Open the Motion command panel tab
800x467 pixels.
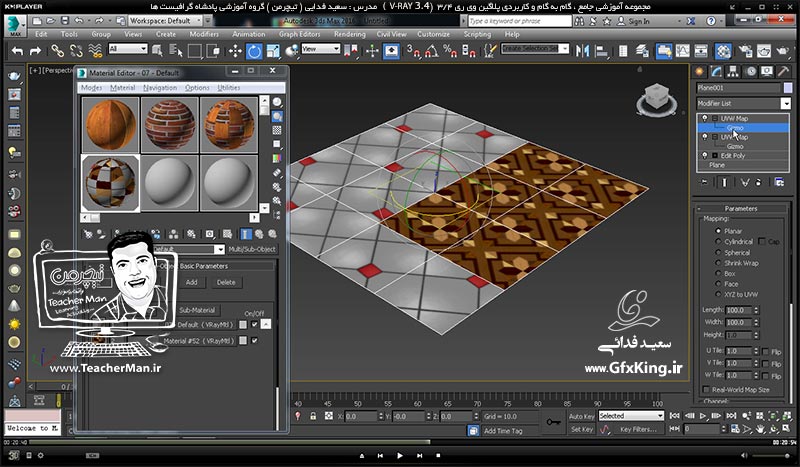pos(751,72)
